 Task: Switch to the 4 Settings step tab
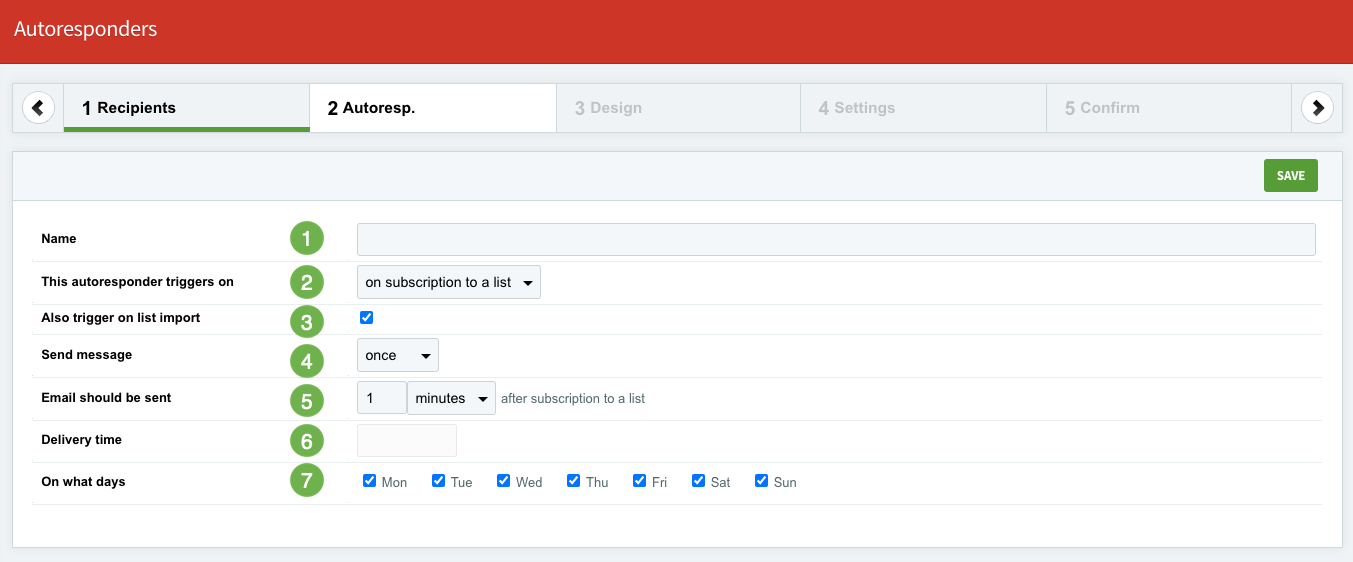924,108
